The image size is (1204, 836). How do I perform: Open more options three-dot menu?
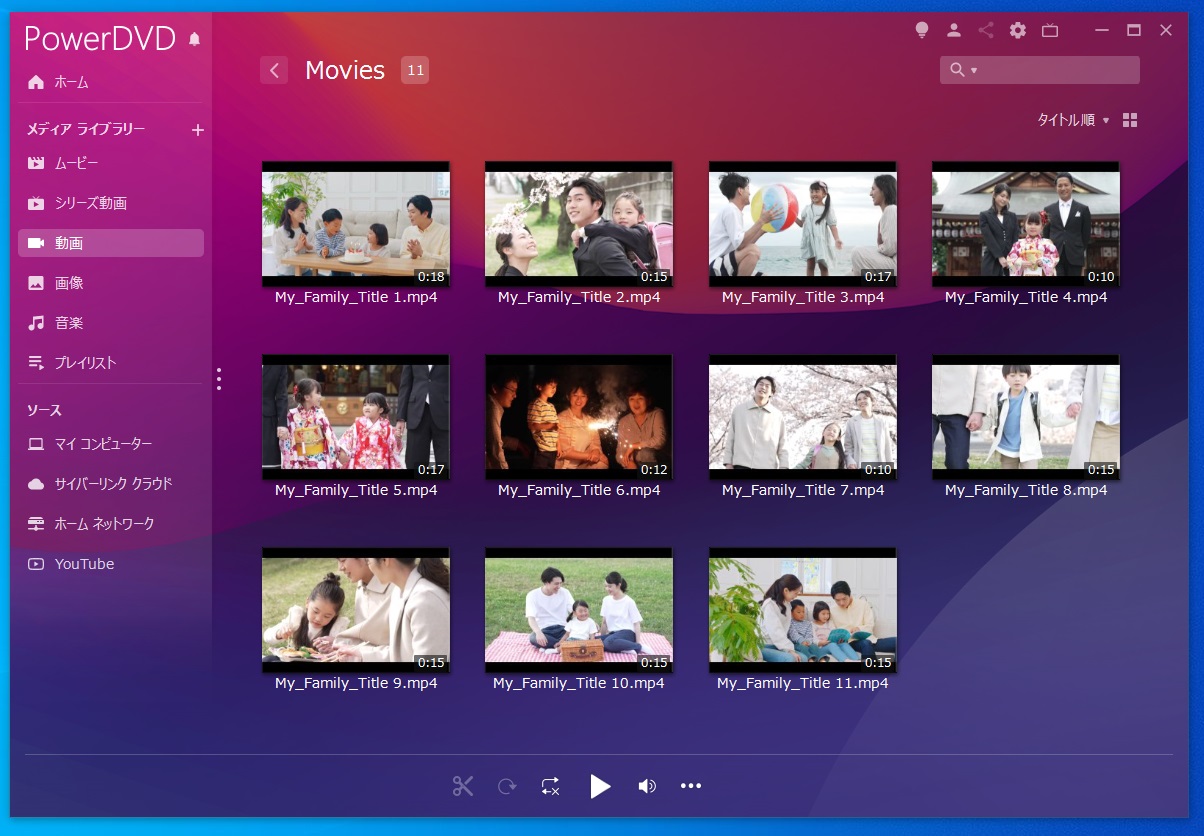coord(691,786)
